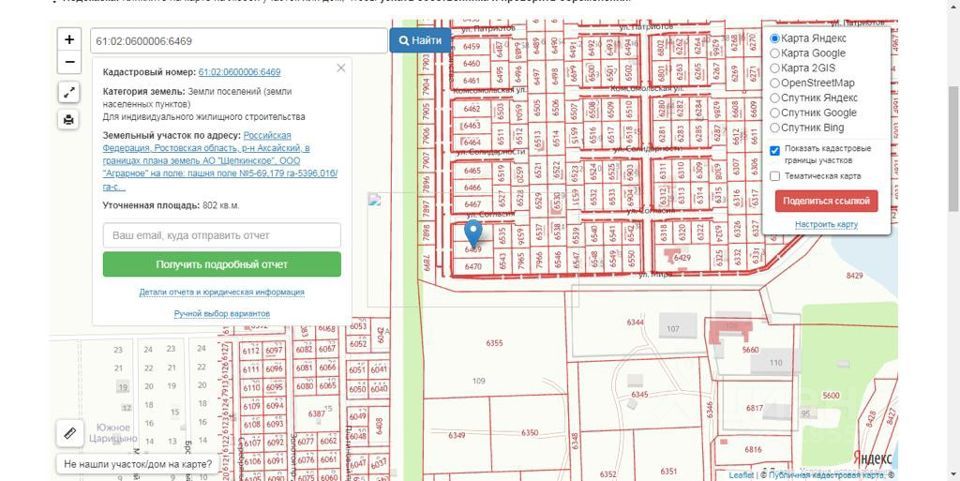Click parcel 6344 on the map
Screen dimensions: 960x481
[636, 322]
